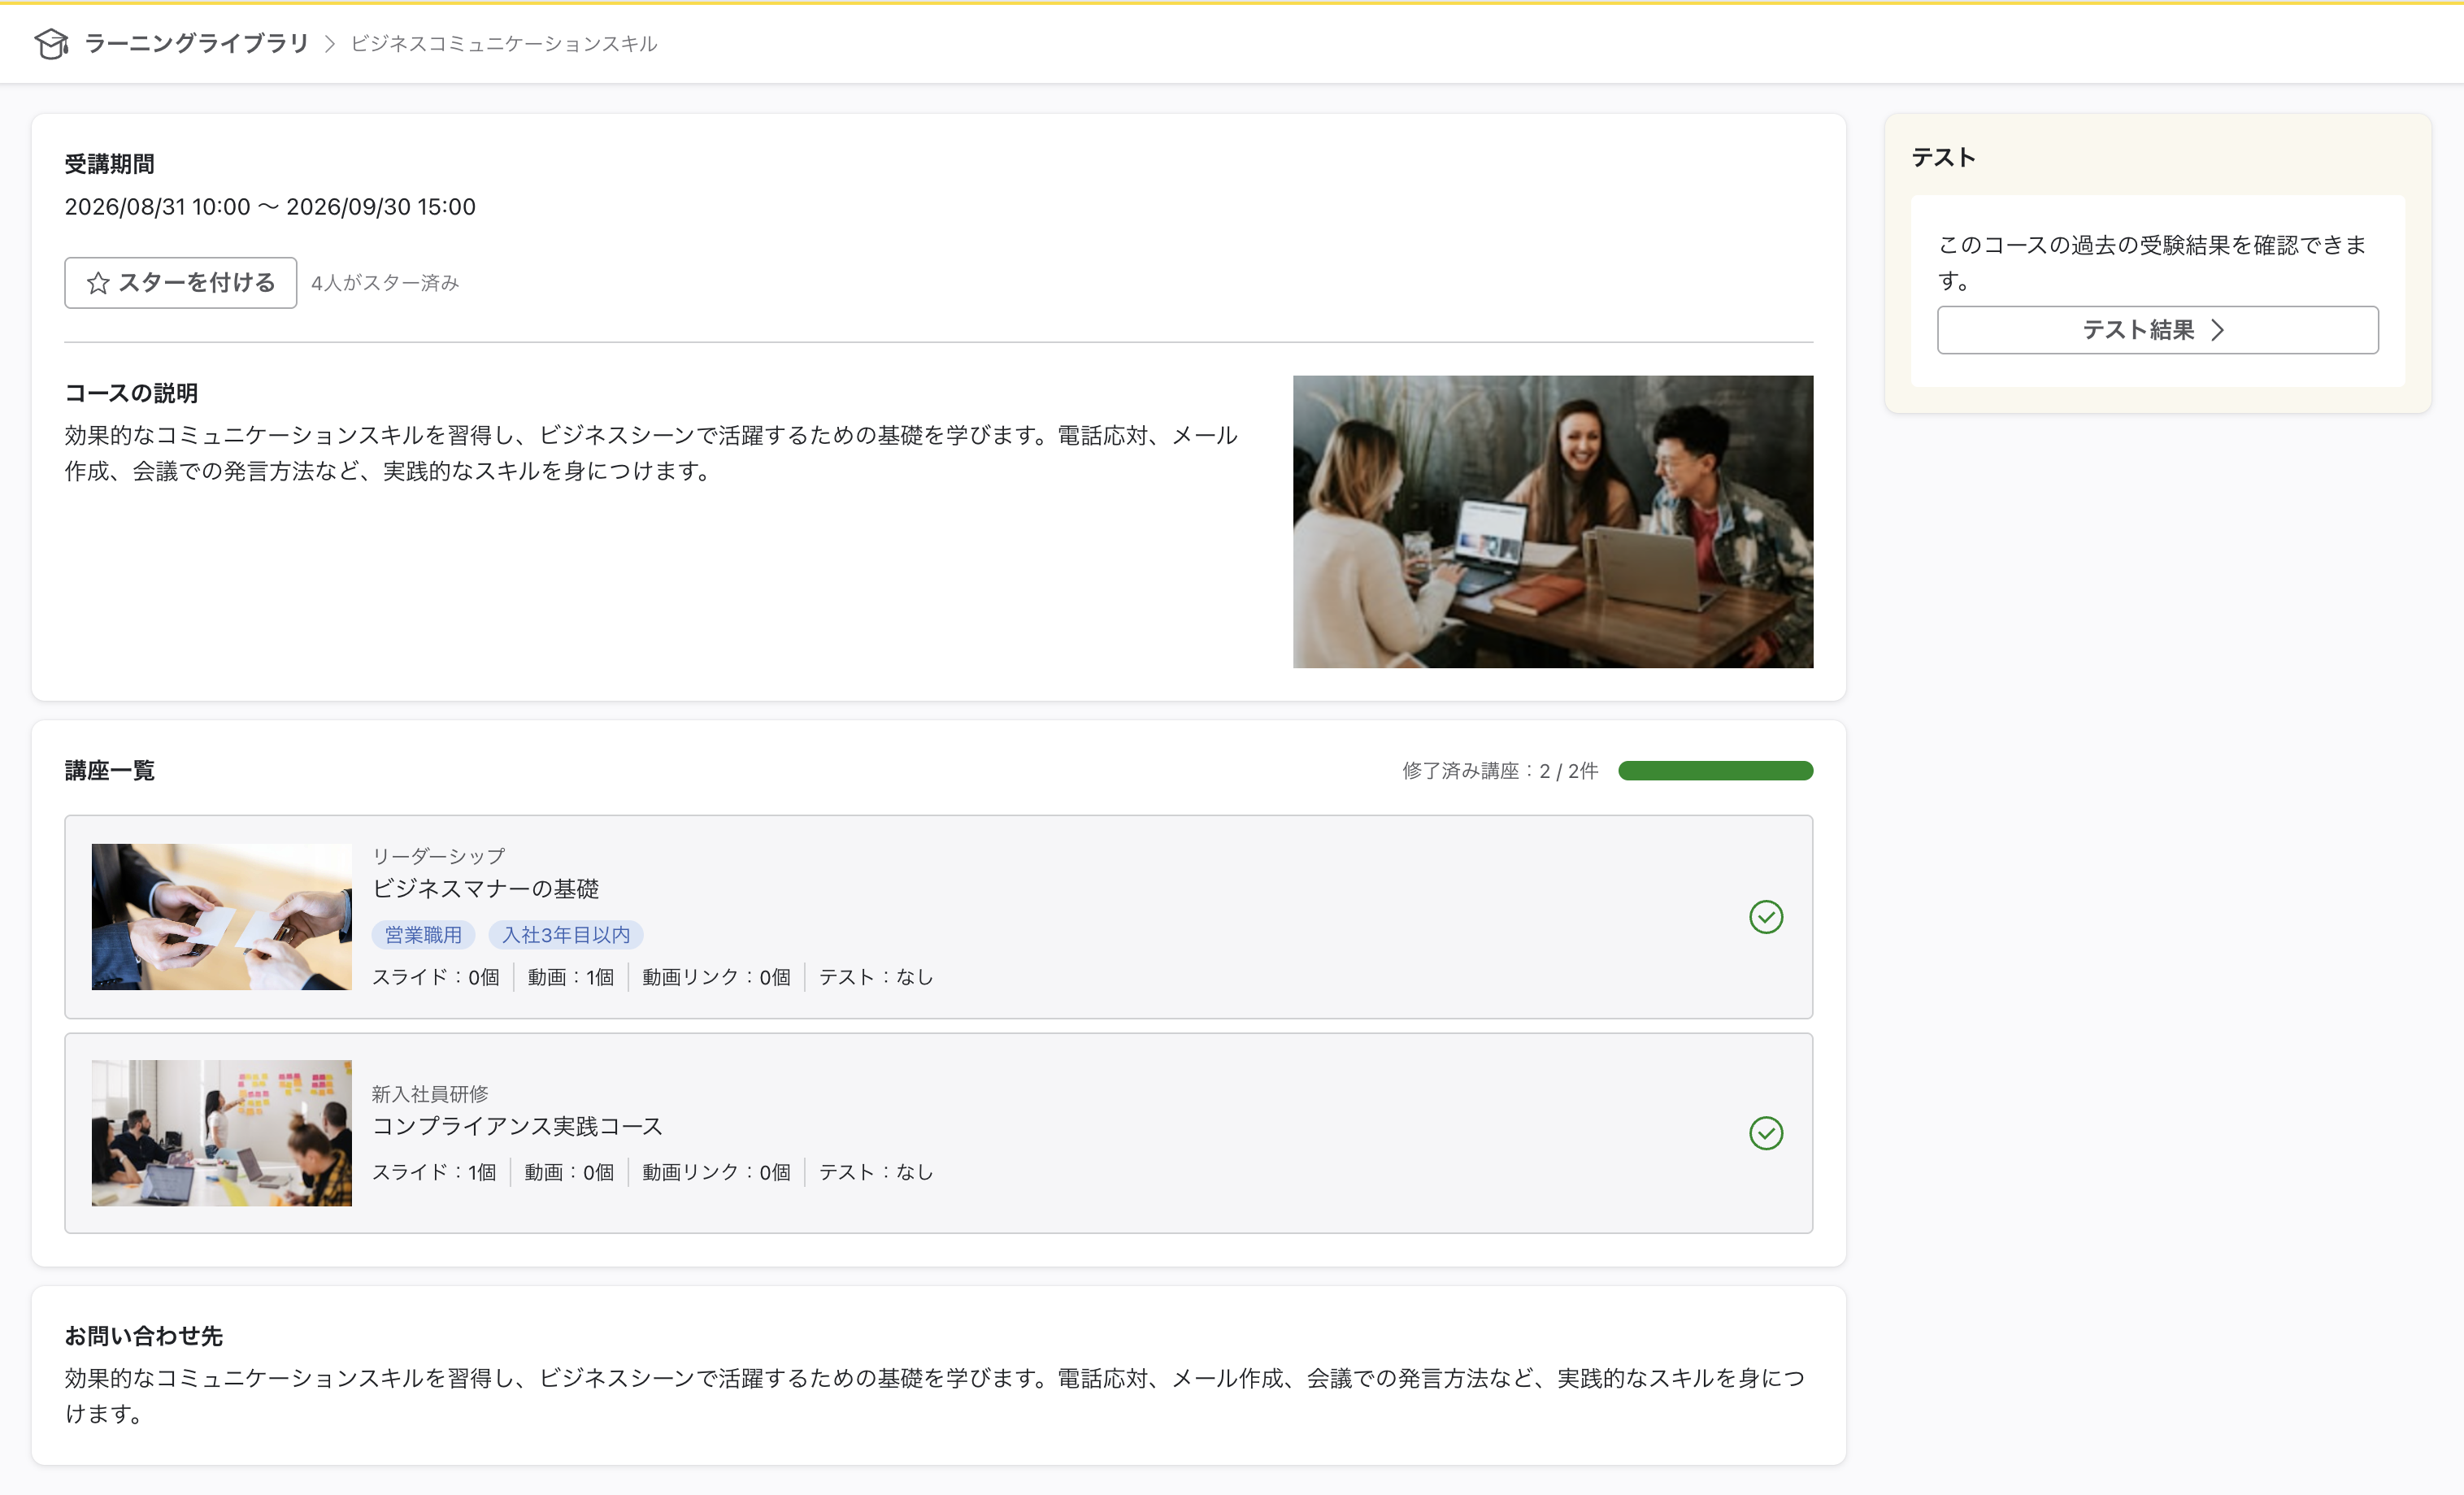Click the 新入社員研修 category label

tap(430, 1094)
